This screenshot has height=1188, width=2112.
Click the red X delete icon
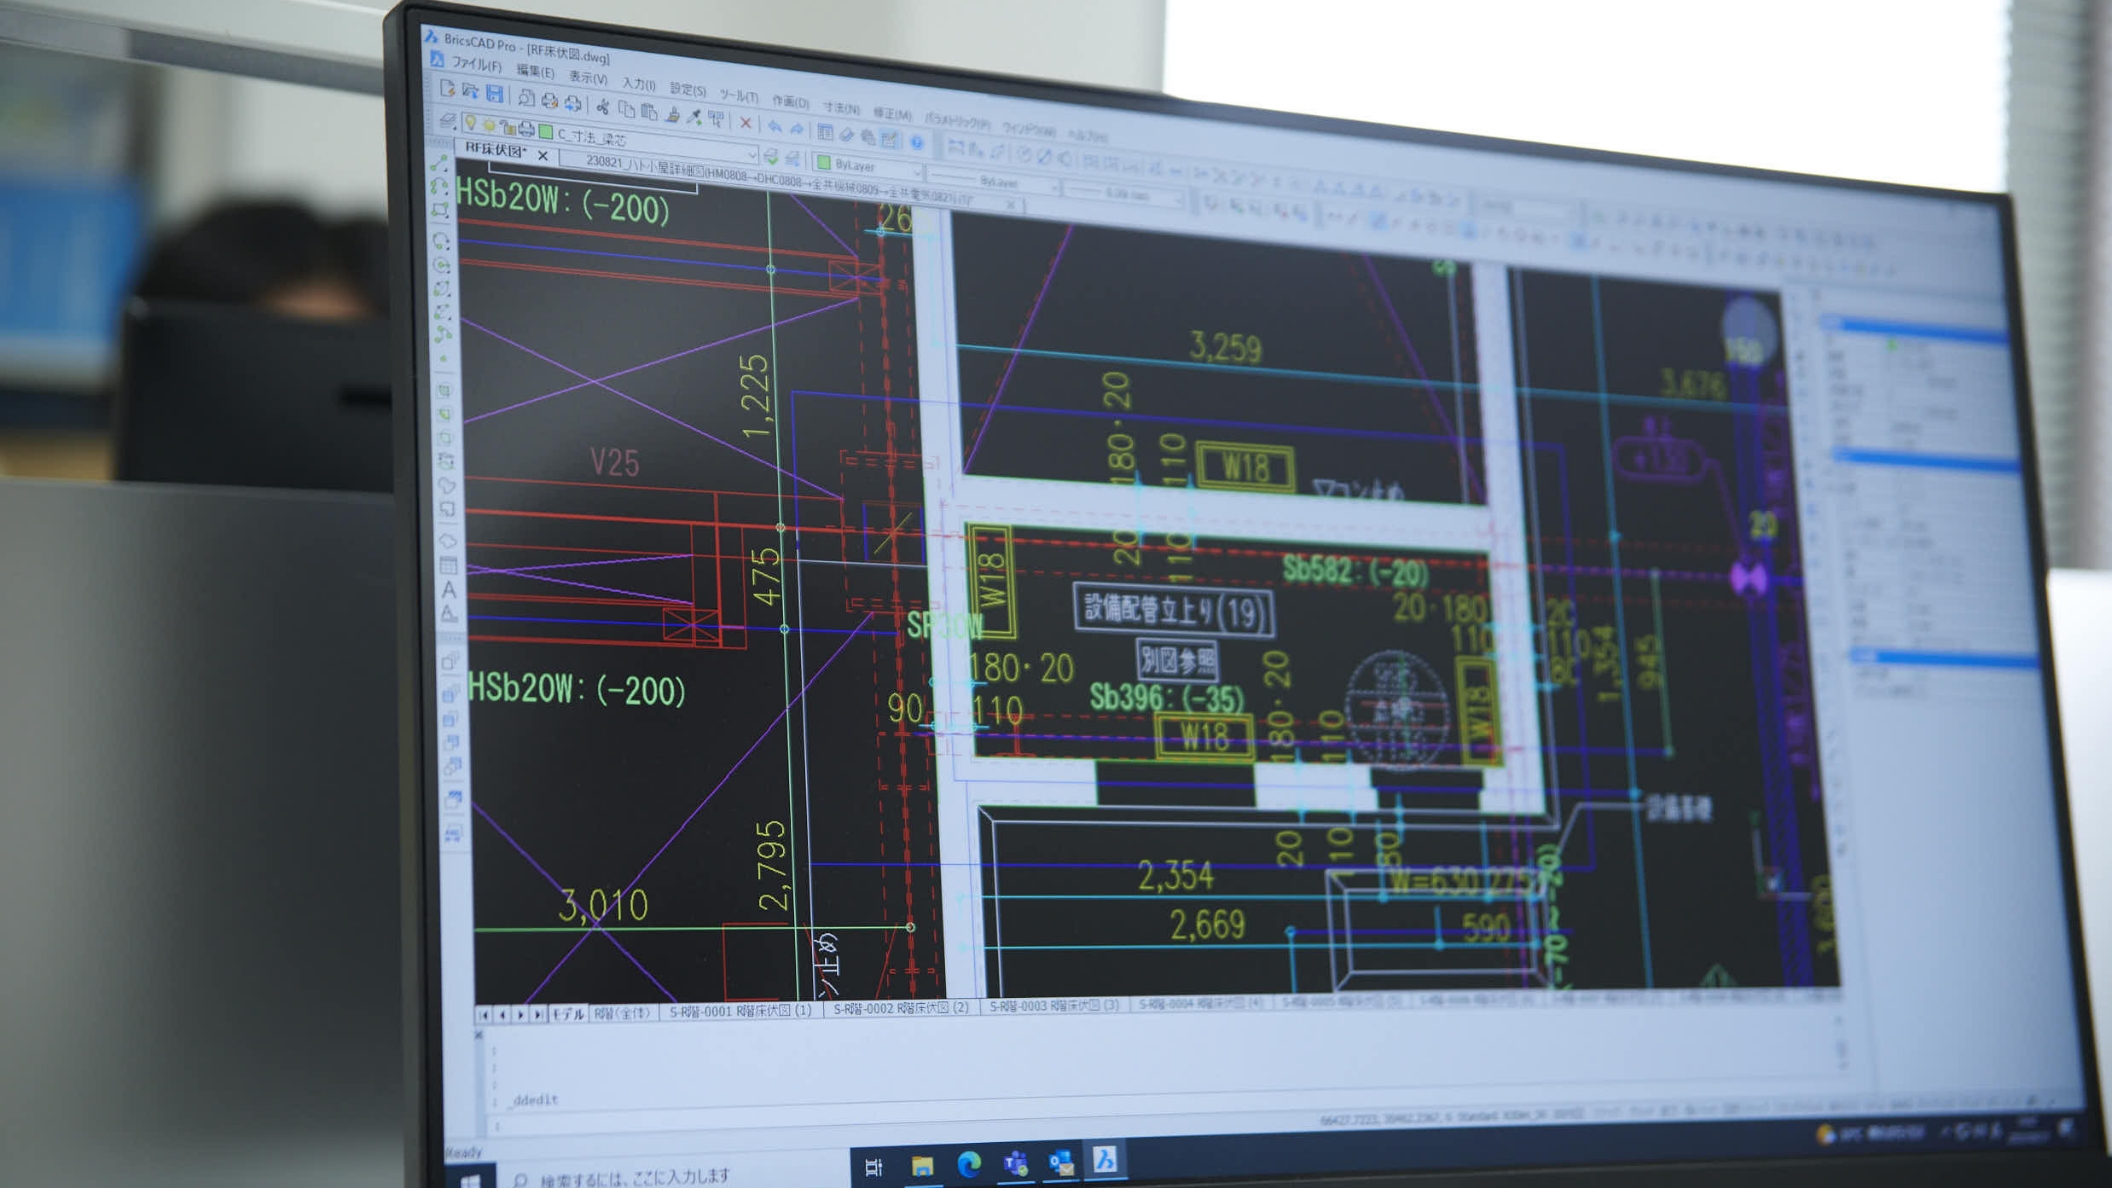coord(744,122)
